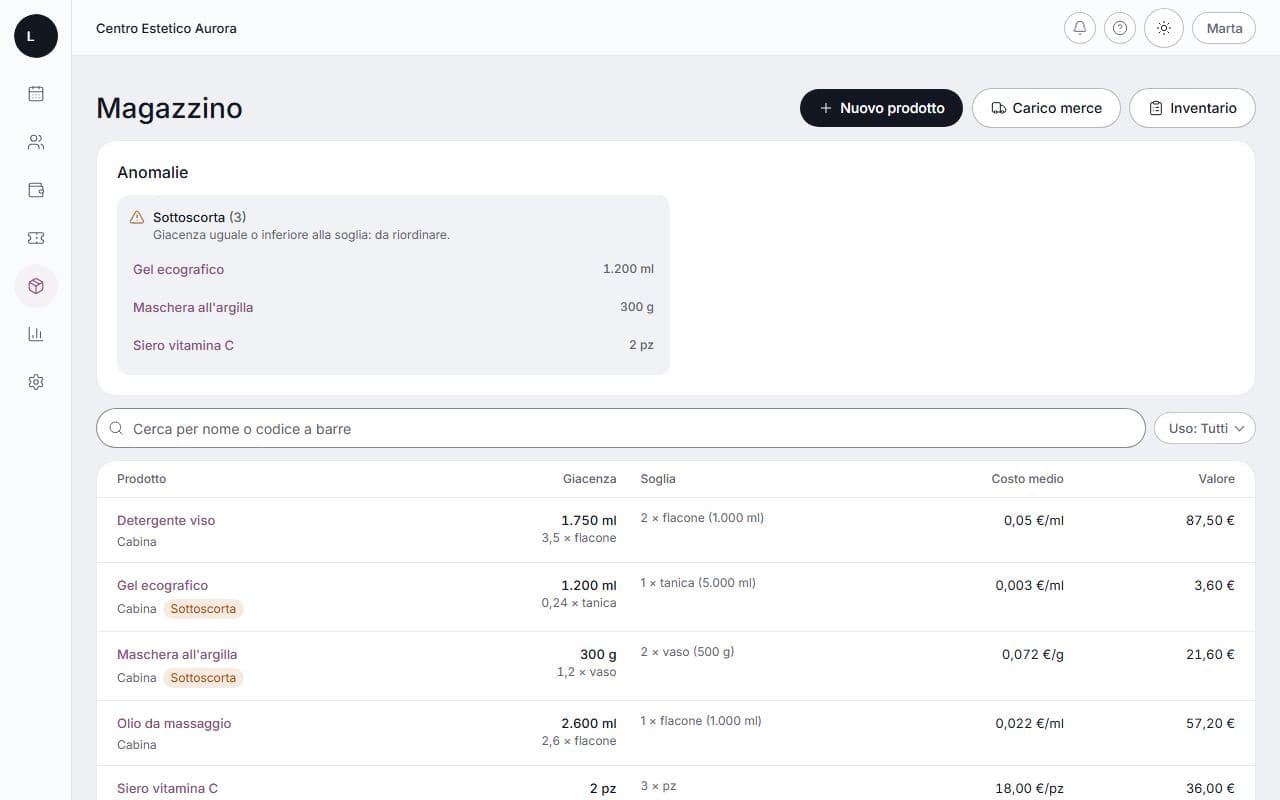The width and height of the screenshot is (1280, 800).
Task: Open Maschera all'argilla in the Anomalie panel
Action: pyautogui.click(x=193, y=307)
